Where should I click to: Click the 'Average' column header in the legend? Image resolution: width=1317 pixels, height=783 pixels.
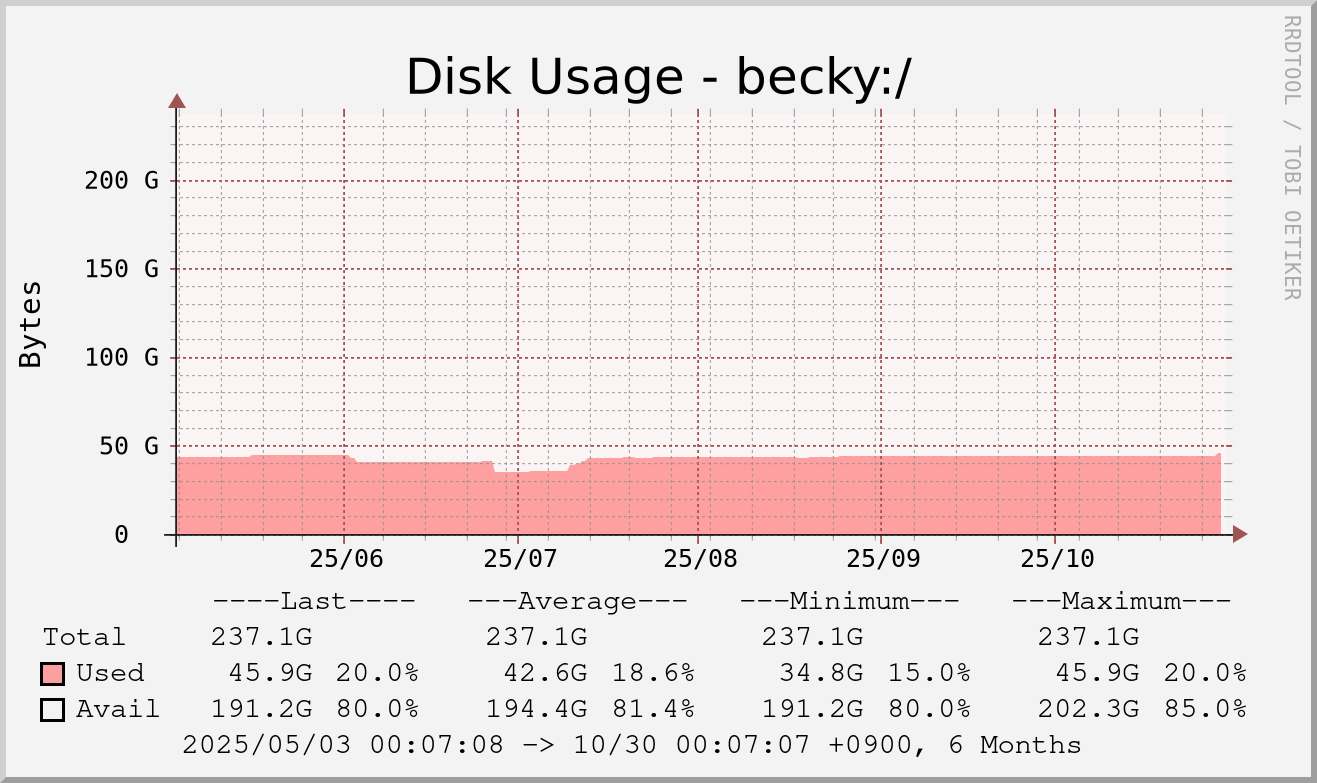click(x=577, y=601)
